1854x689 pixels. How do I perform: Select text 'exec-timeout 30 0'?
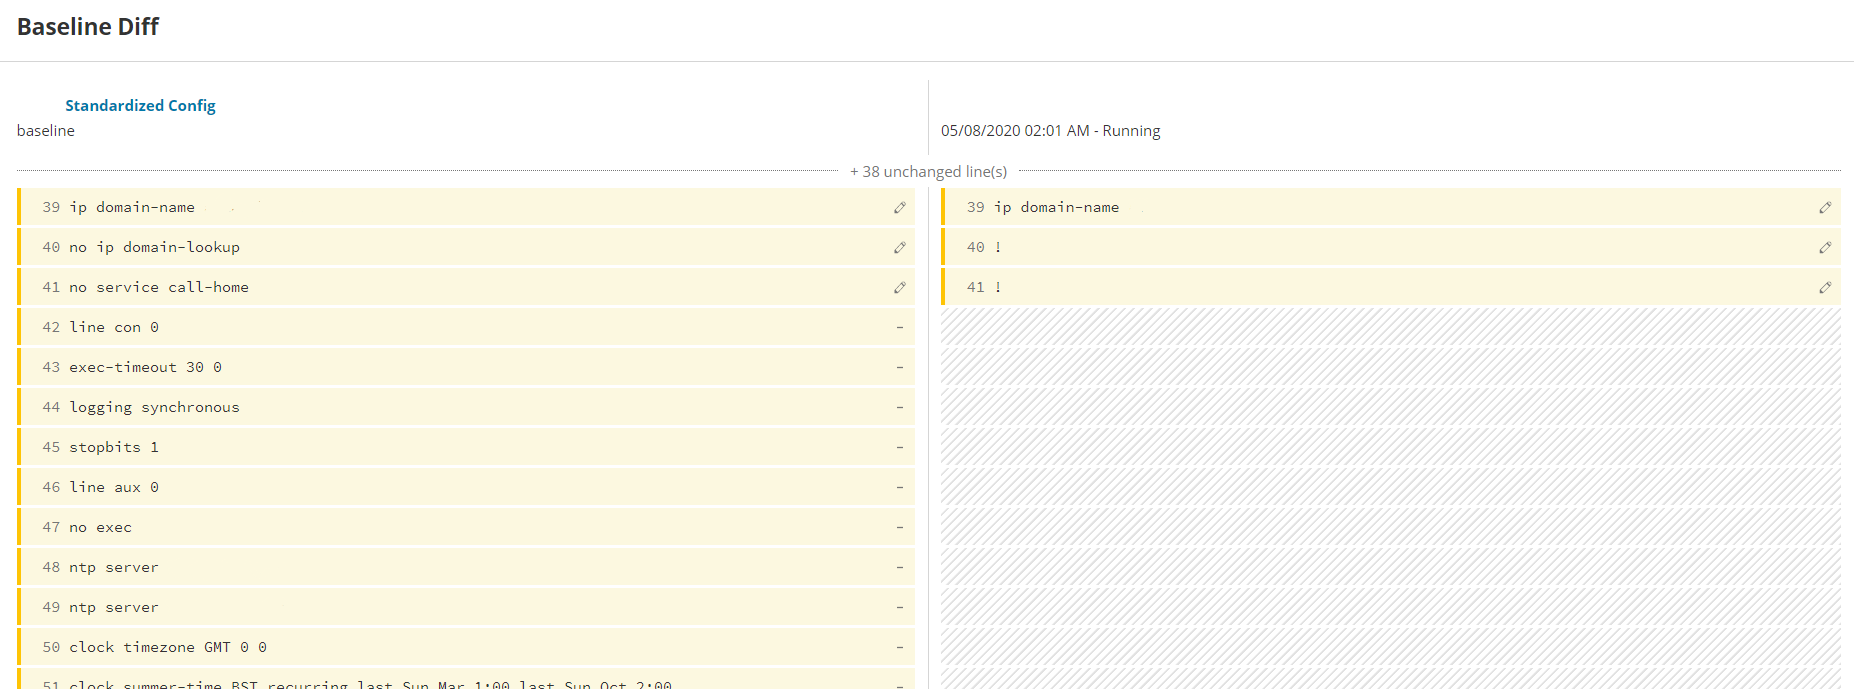point(146,367)
